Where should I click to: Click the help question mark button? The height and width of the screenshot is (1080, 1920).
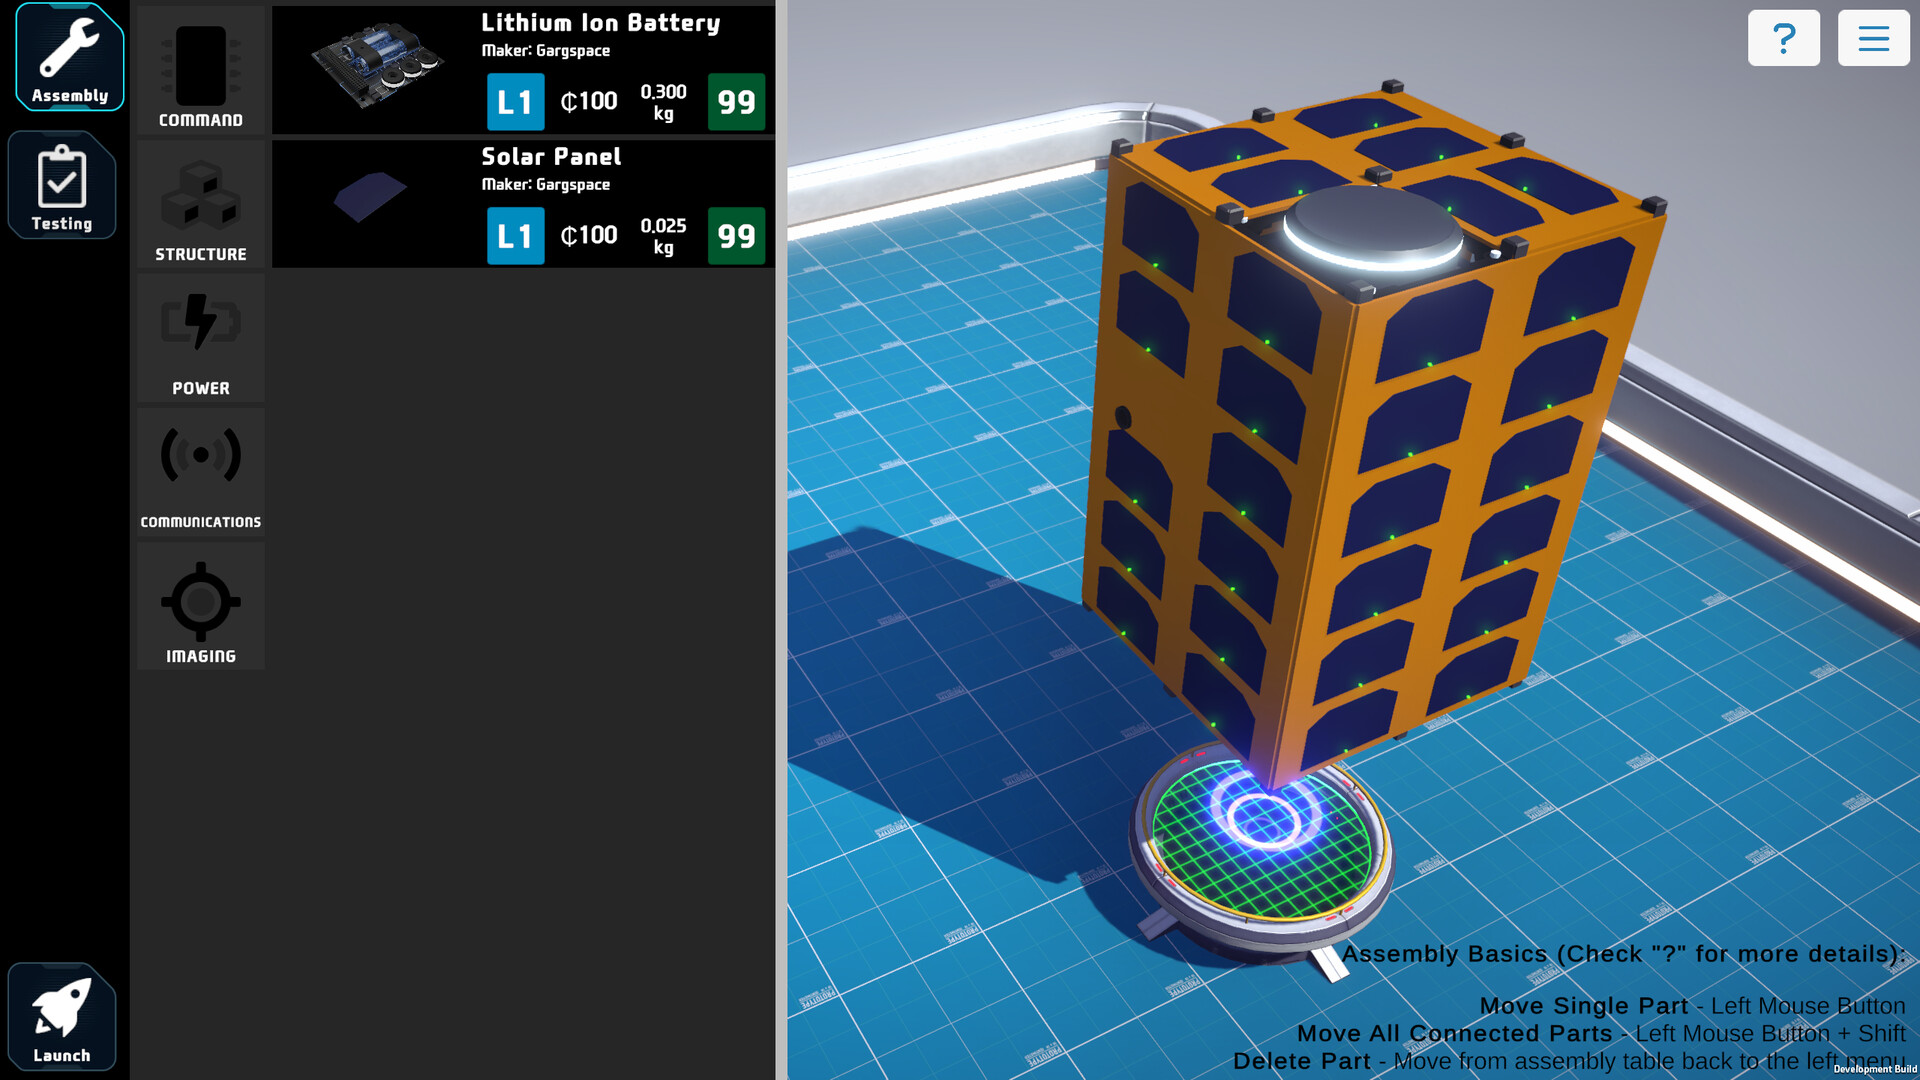tap(1784, 38)
